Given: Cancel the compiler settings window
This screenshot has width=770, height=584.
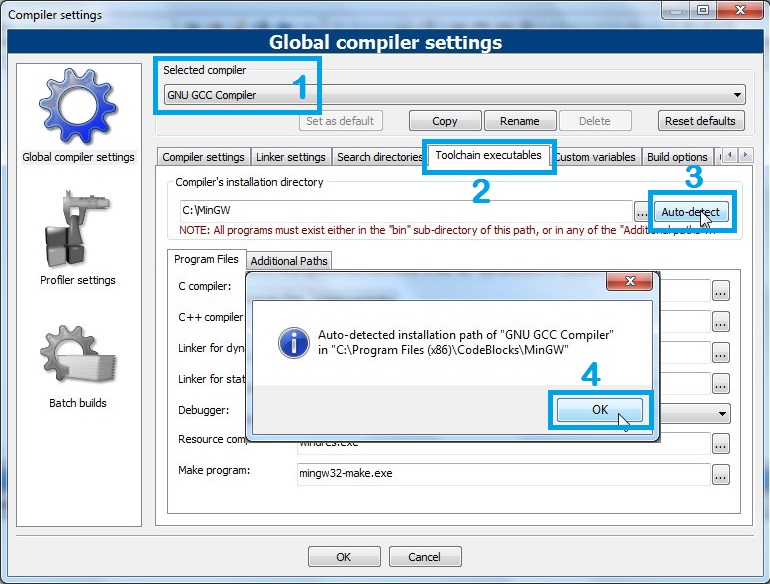Looking at the screenshot, I should [425, 557].
